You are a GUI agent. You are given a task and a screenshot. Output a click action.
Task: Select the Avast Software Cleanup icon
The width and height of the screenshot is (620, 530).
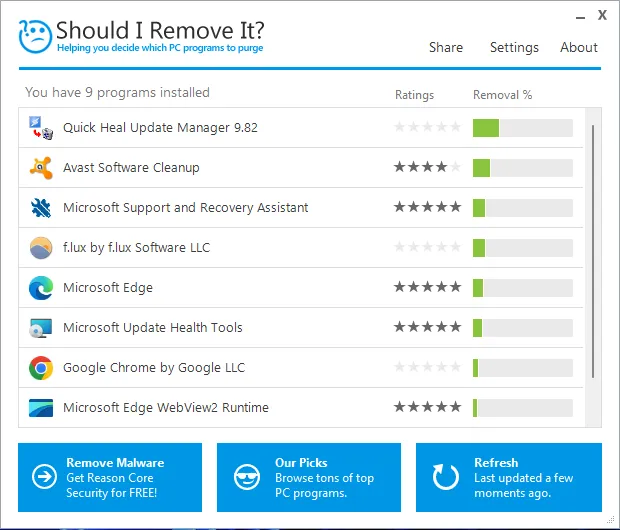coord(41,168)
